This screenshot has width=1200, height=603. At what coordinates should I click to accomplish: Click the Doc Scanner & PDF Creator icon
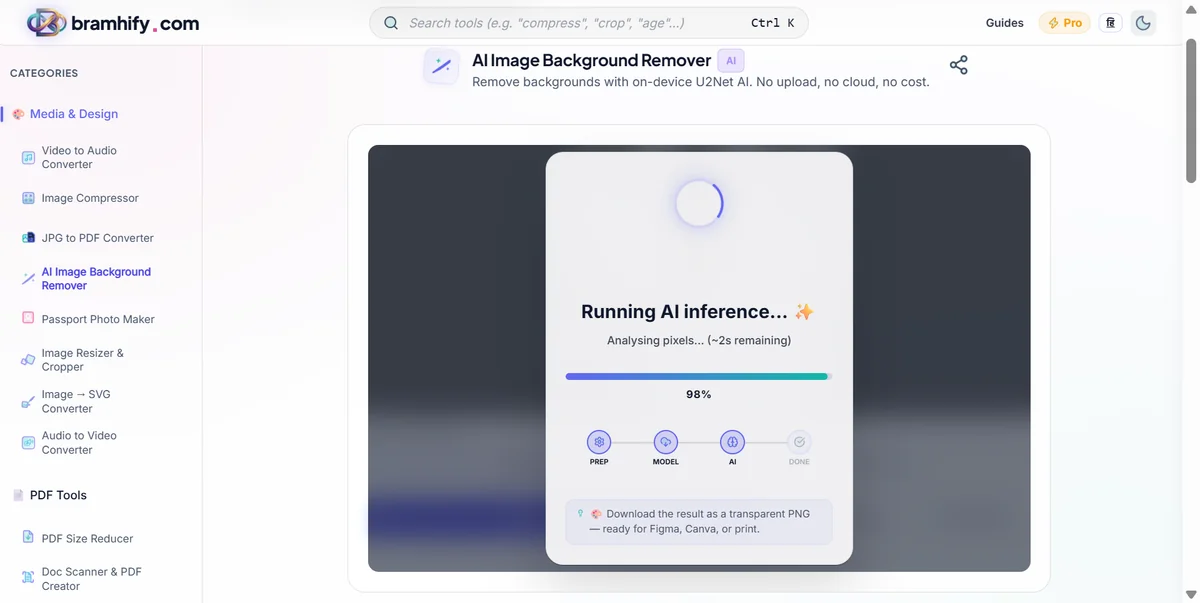[x=28, y=578]
